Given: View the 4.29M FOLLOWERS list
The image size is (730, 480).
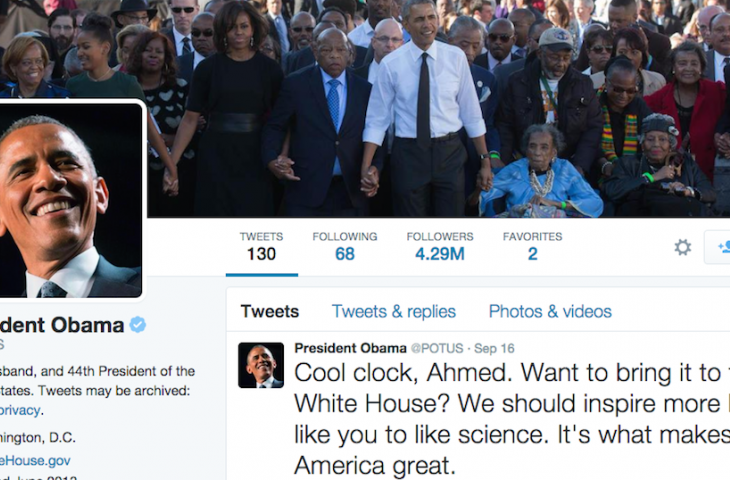Looking at the screenshot, I should coord(439,247).
